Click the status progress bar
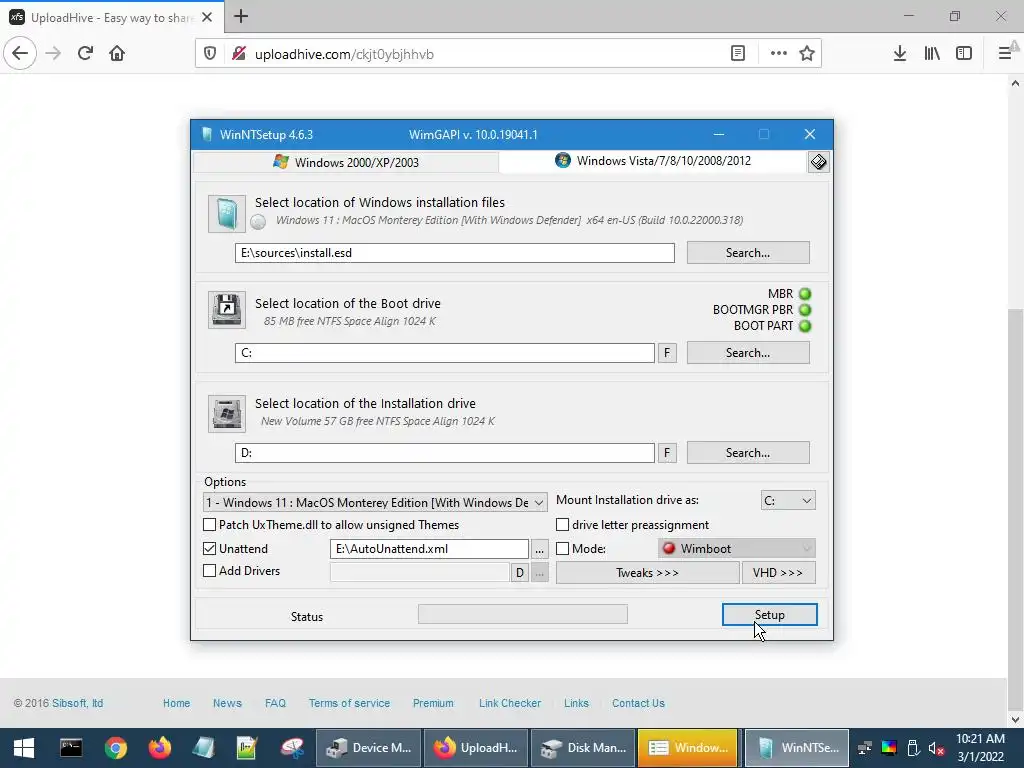1024x768 pixels. 522,614
